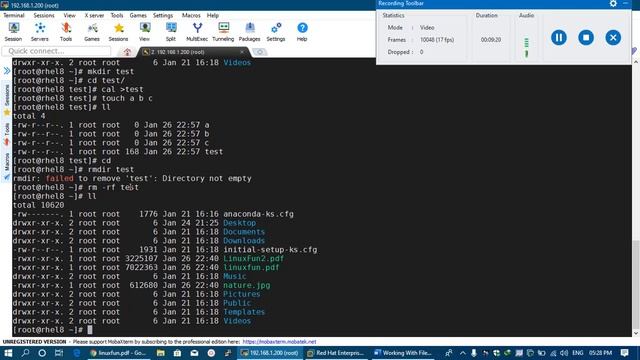Click the Split toolbar icon
Viewport: 640px width, 360px height.
click(171, 32)
